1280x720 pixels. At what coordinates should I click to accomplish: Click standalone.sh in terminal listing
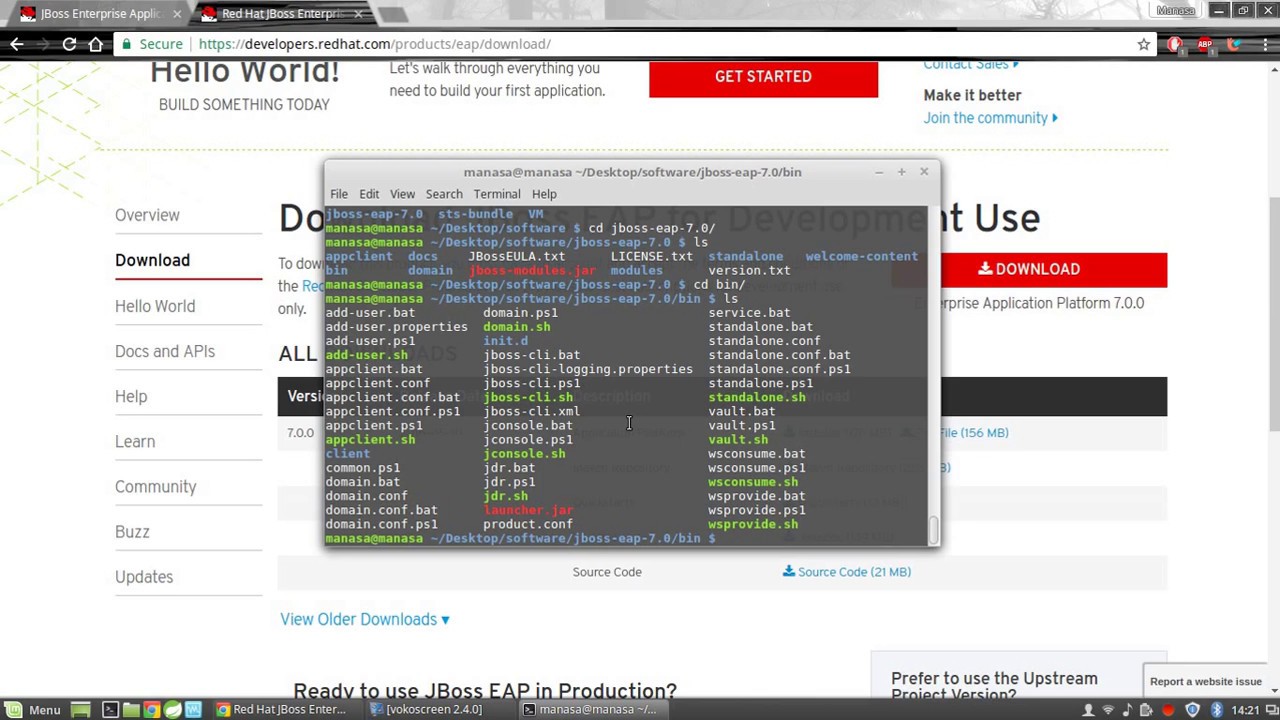pyautogui.click(x=757, y=397)
